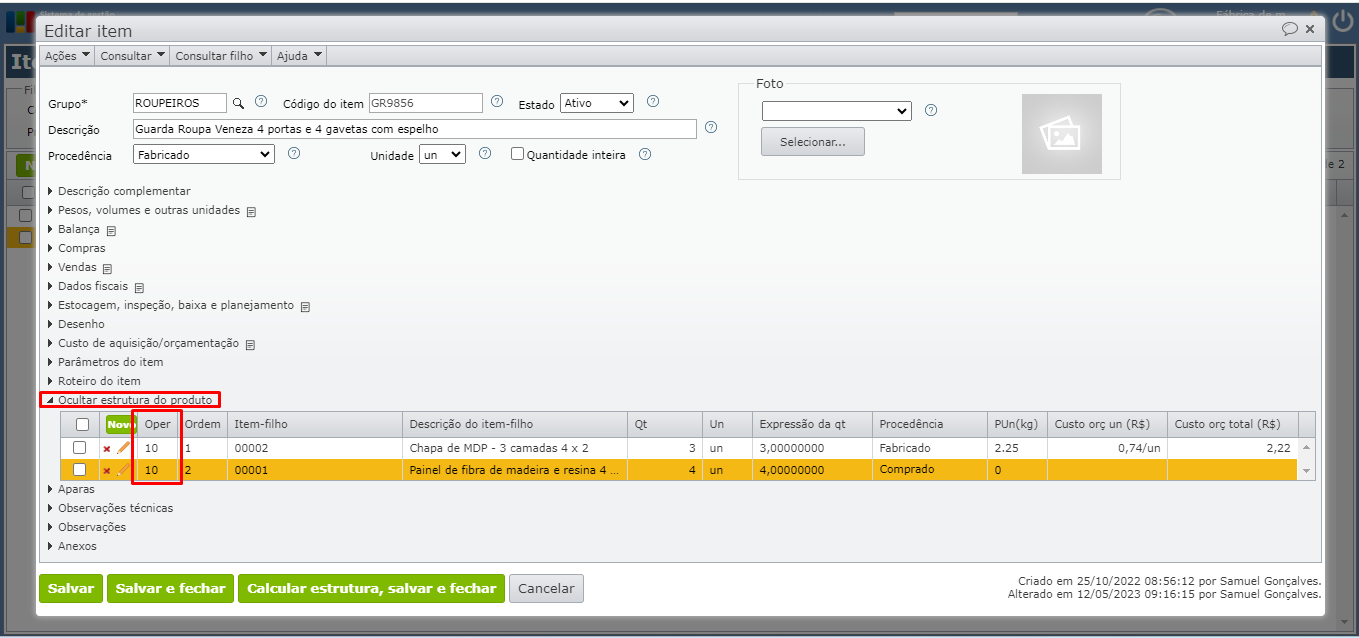The width and height of the screenshot is (1359, 638).
Task: Open the Ações menu
Action: 67,56
